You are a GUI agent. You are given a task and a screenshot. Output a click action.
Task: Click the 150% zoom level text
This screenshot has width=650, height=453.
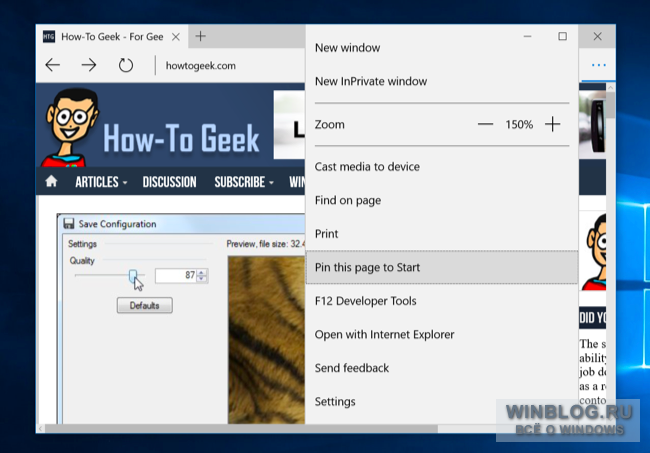pos(519,124)
